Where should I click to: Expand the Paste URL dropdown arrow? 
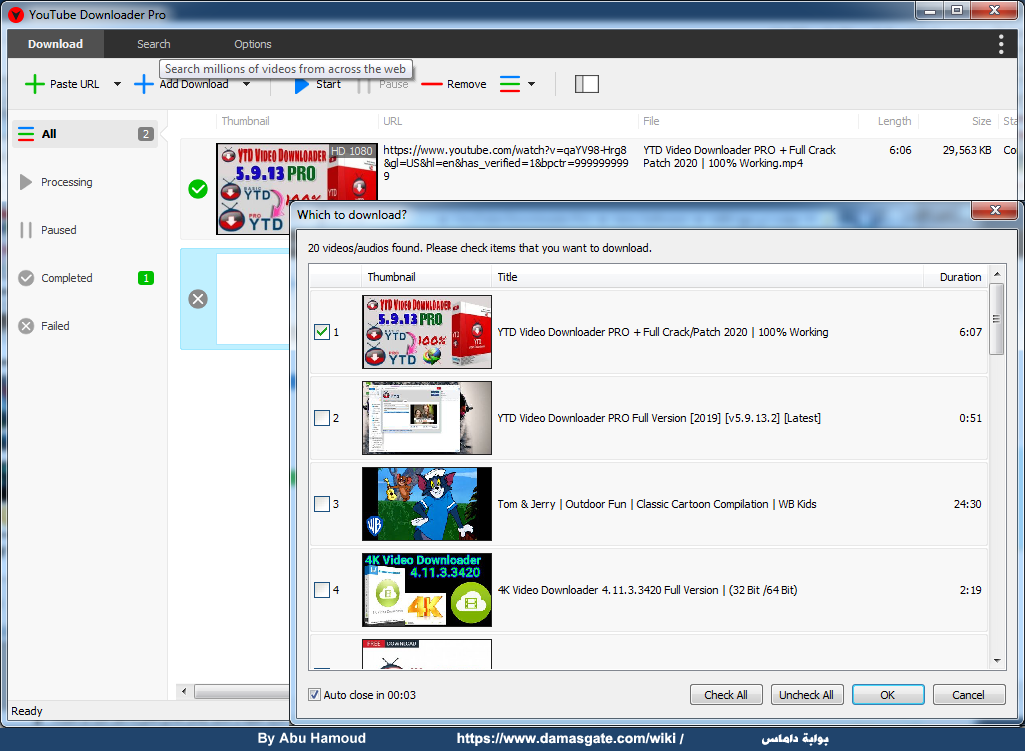point(117,84)
